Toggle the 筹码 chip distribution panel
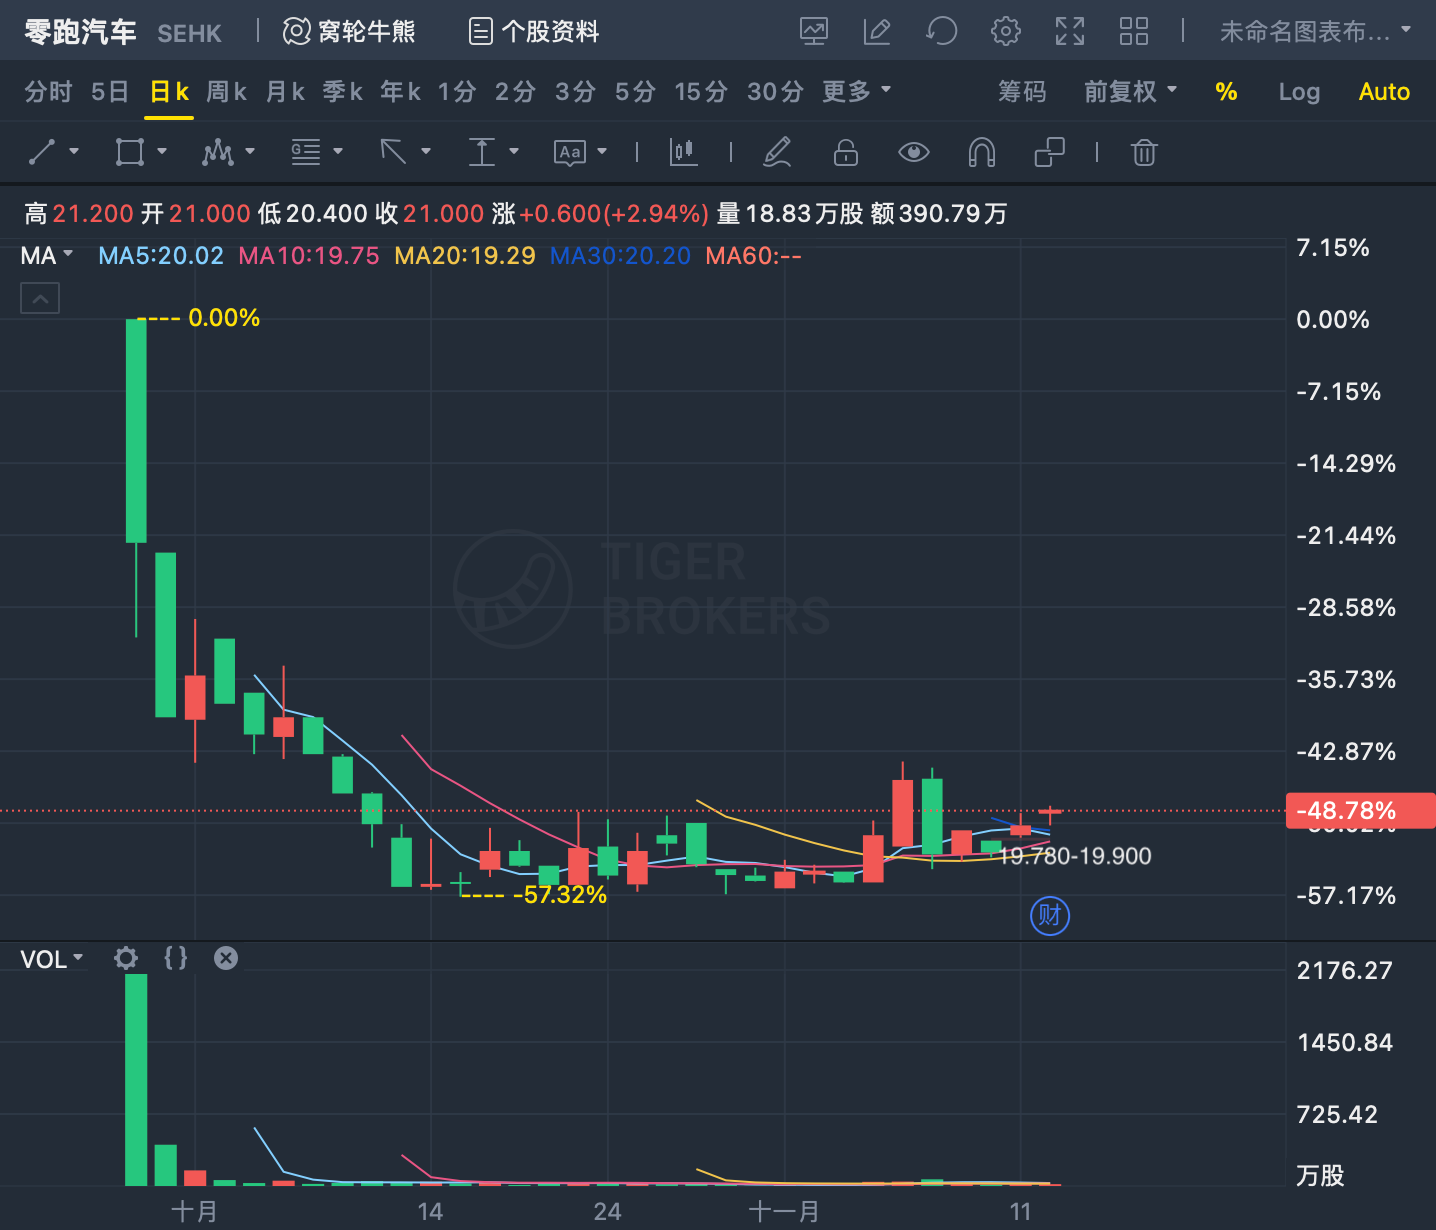 click(x=1022, y=92)
